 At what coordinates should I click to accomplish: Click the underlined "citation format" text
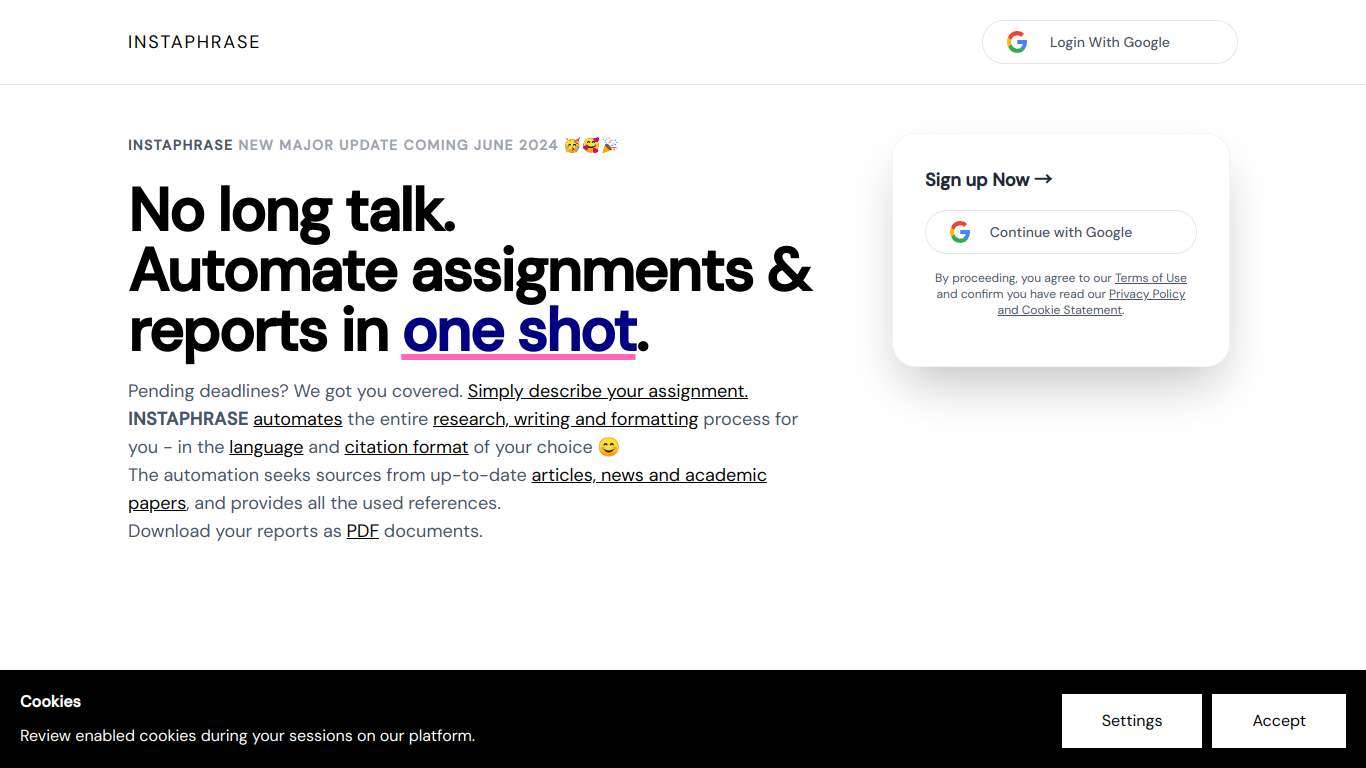406,447
